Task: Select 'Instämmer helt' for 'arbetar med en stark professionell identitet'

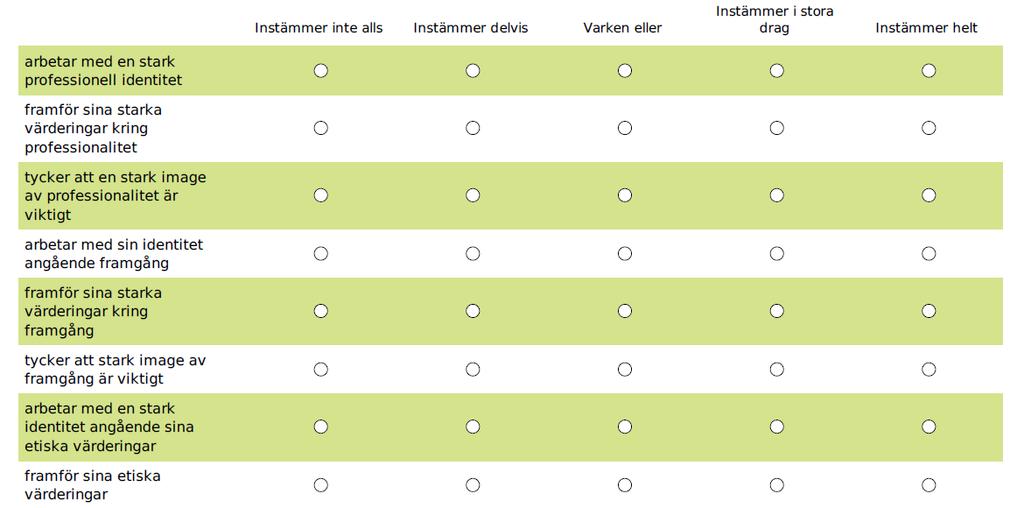Action: (929, 71)
